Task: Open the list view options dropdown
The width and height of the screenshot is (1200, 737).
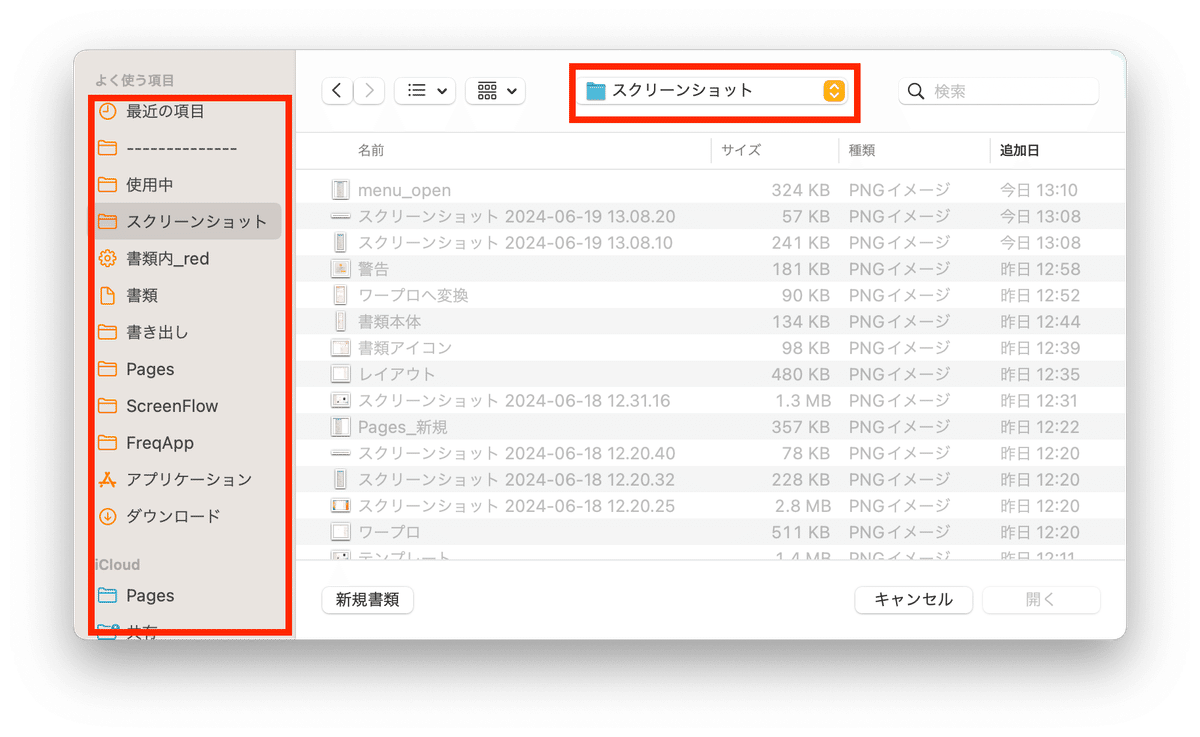Action: 425,91
